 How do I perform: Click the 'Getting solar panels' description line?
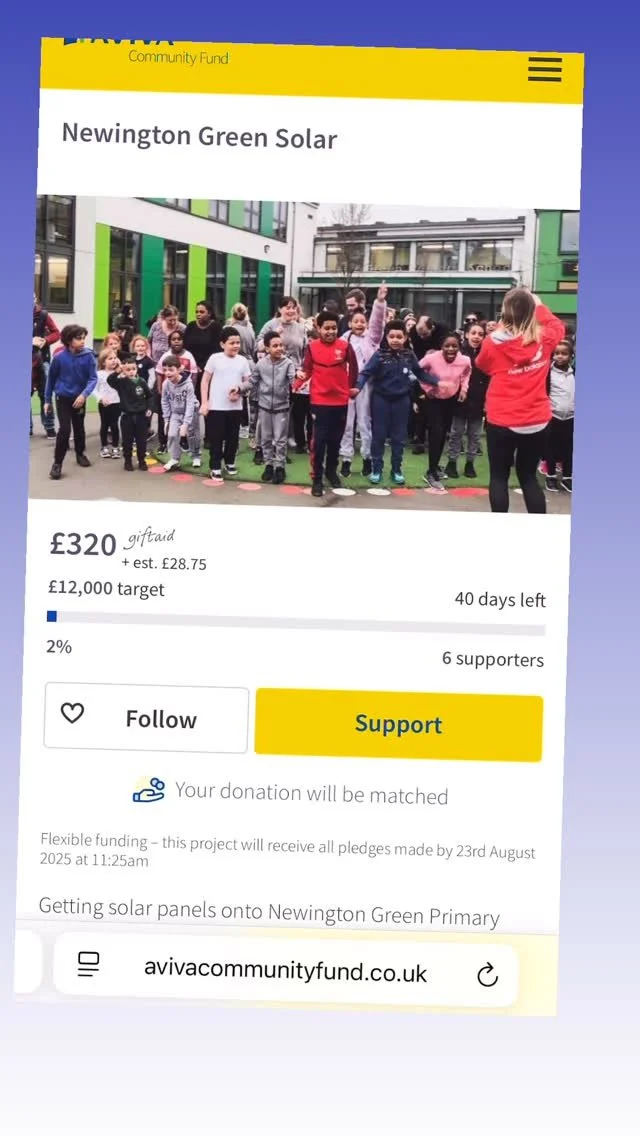click(x=269, y=912)
